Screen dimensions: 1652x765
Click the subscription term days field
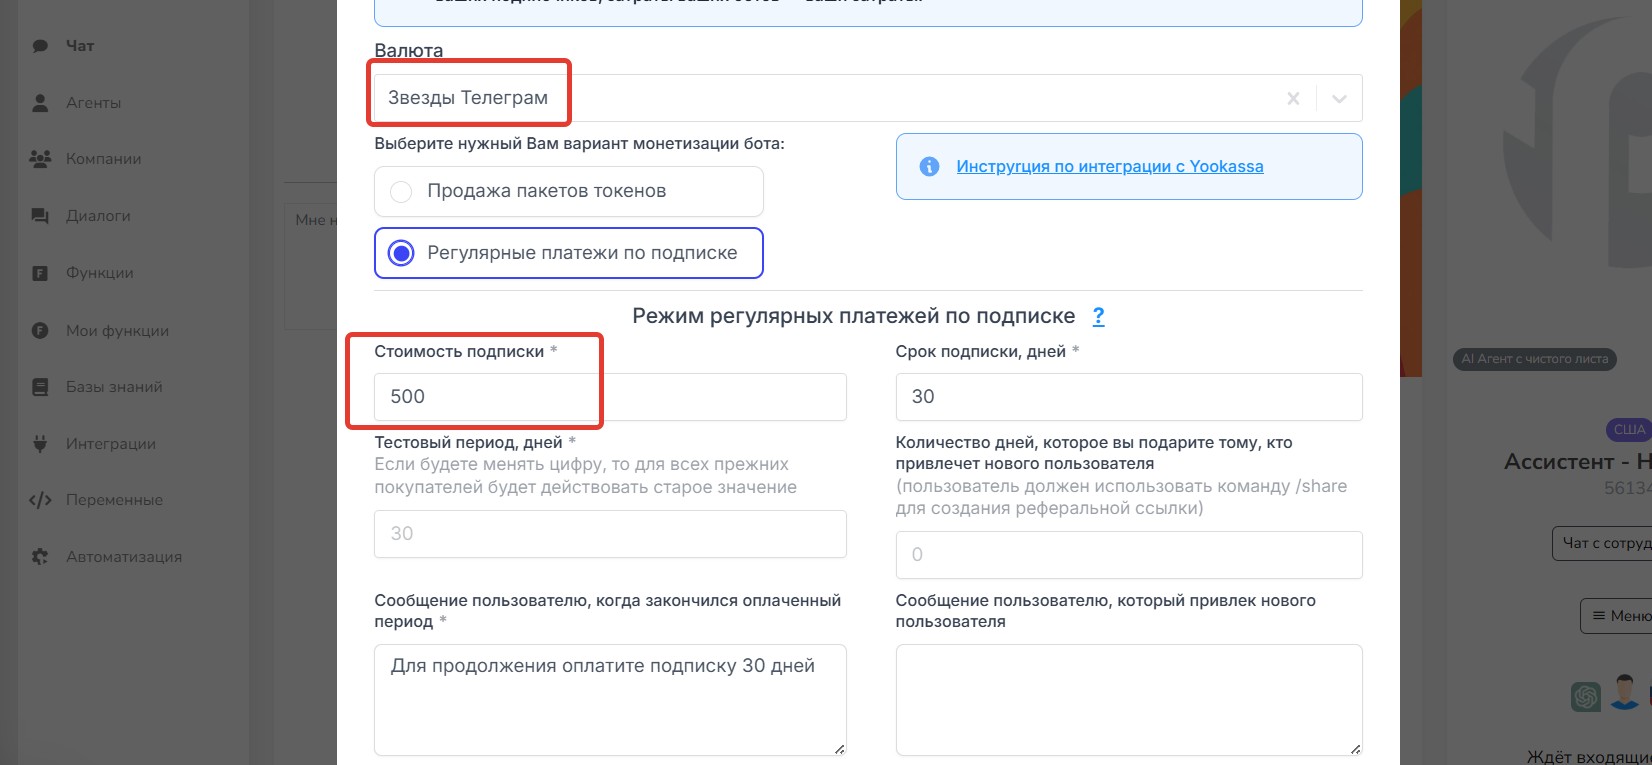[1128, 397]
